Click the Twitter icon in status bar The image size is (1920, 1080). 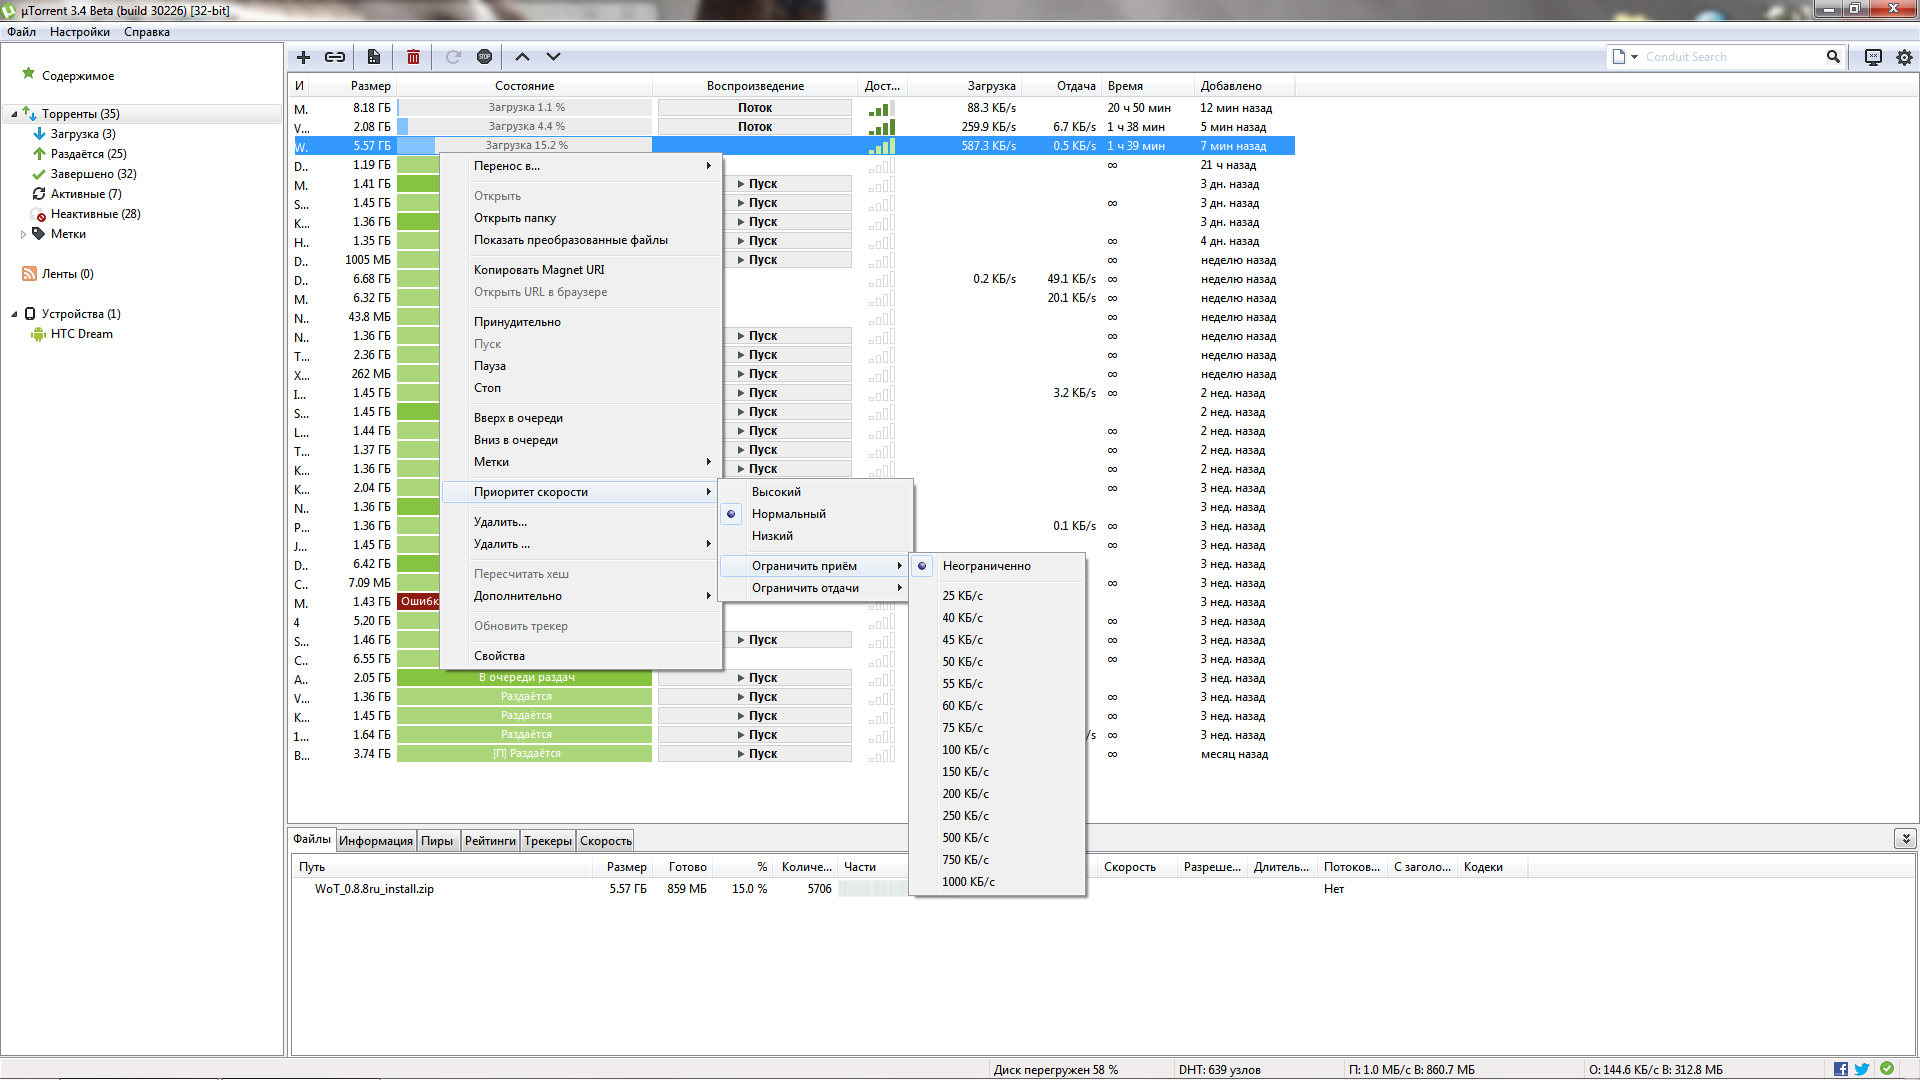[x=1862, y=1069]
